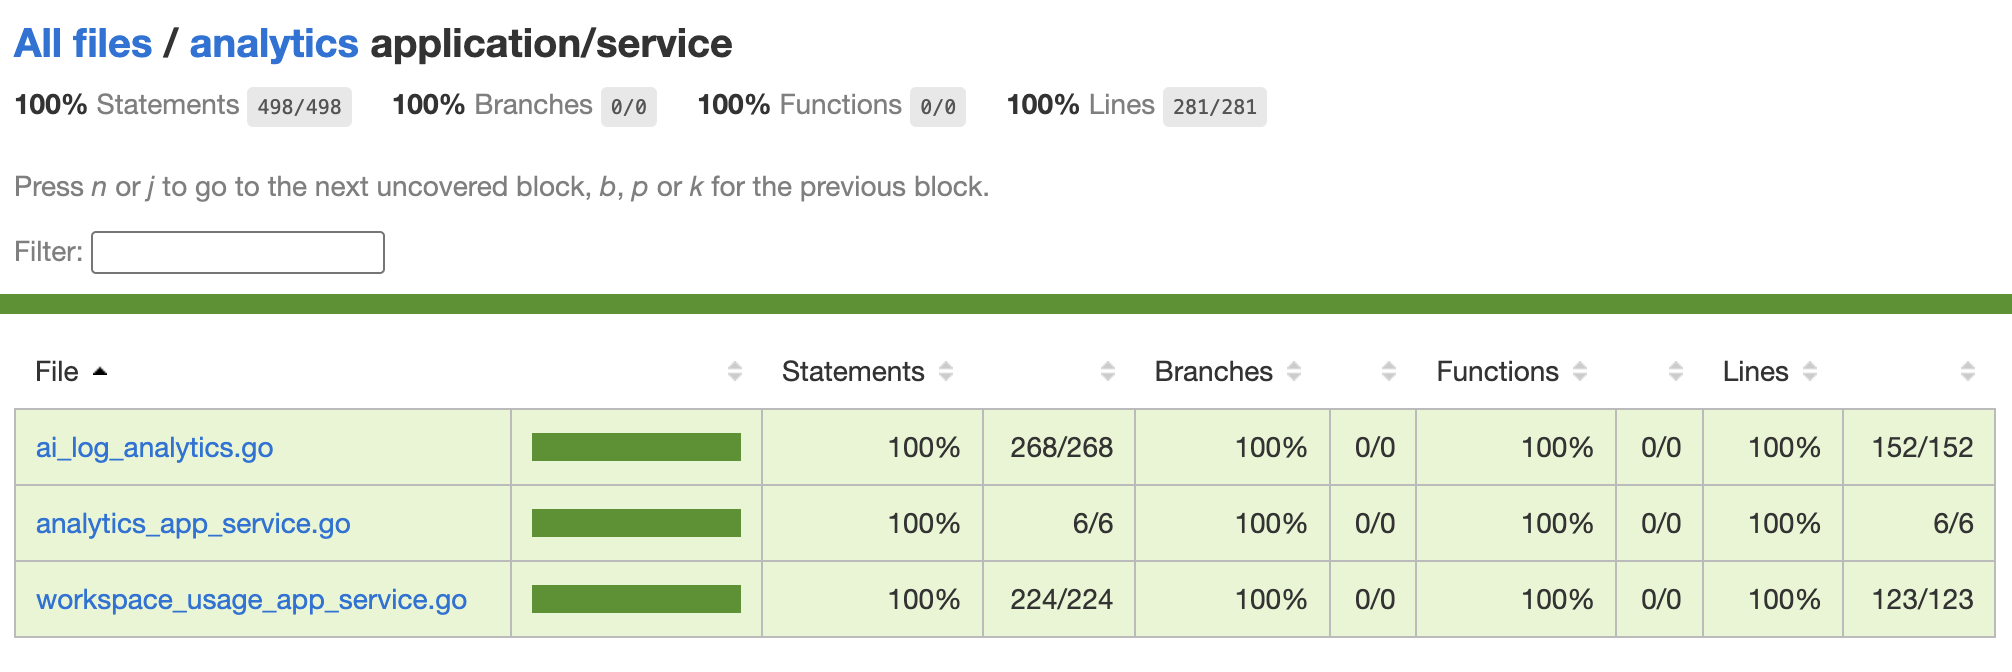Click sort icon next to Functions header
The height and width of the screenshot is (672, 2012).
pos(1580,372)
